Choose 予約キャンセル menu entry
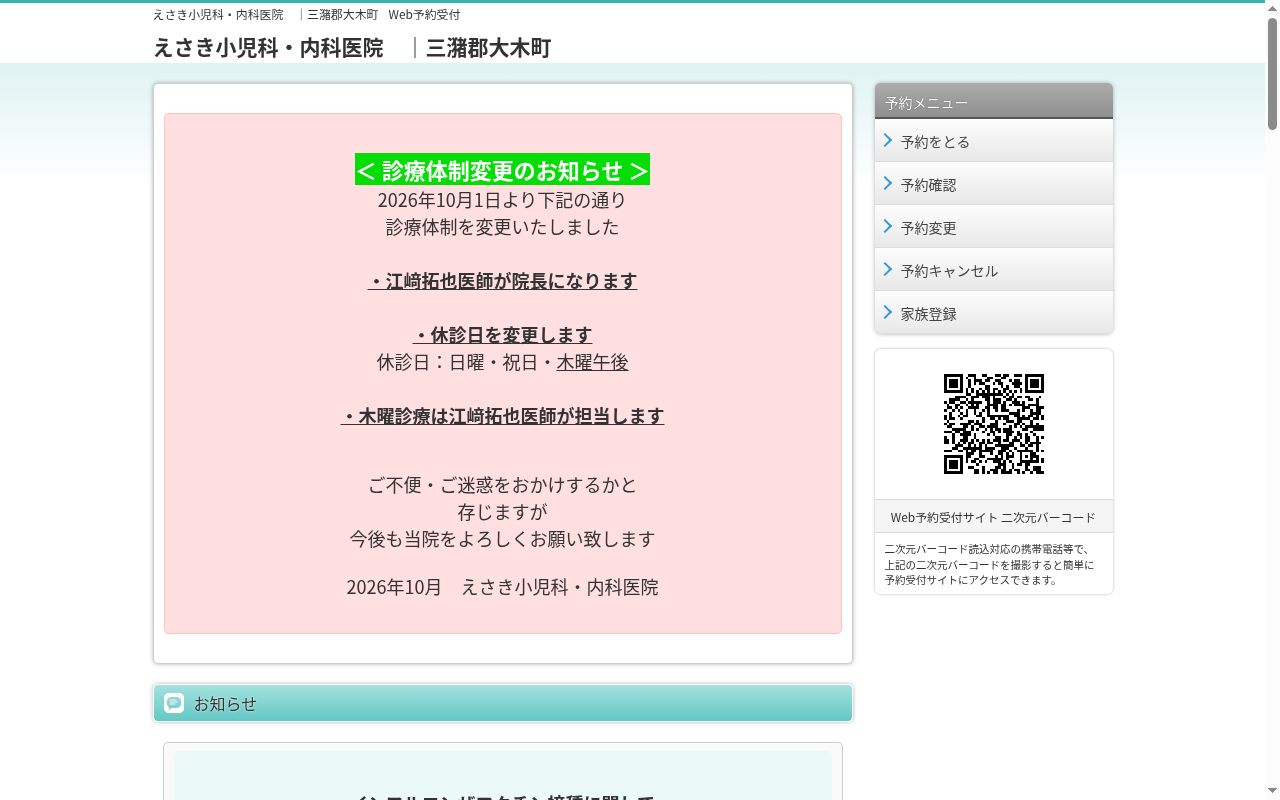This screenshot has width=1280, height=800. point(994,270)
